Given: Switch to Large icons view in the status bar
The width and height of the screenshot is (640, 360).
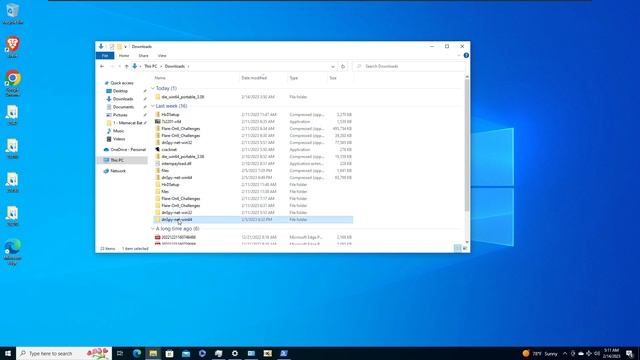Looking at the screenshot, I should 465,248.
